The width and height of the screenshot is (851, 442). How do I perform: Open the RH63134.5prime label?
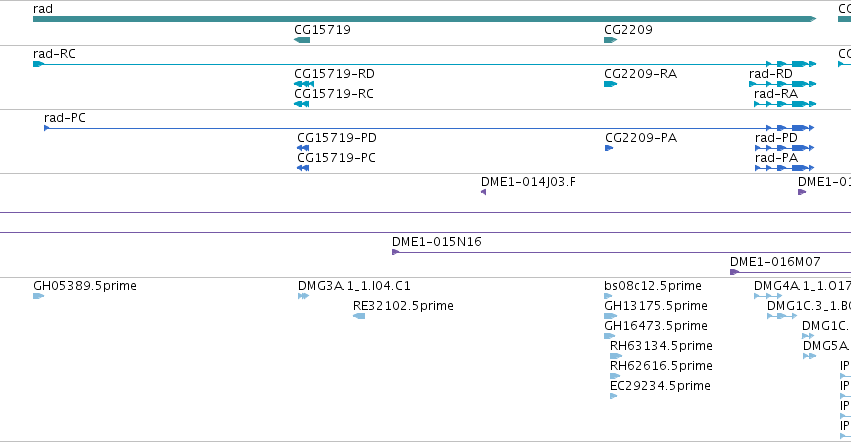pos(661,346)
